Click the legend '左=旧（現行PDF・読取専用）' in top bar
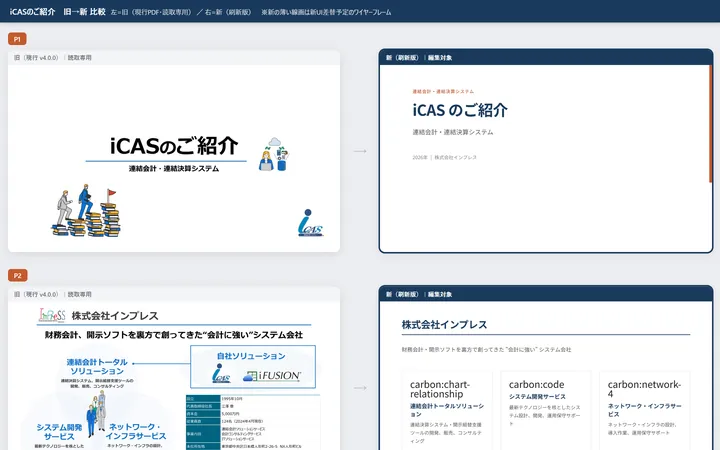 tap(151, 12)
